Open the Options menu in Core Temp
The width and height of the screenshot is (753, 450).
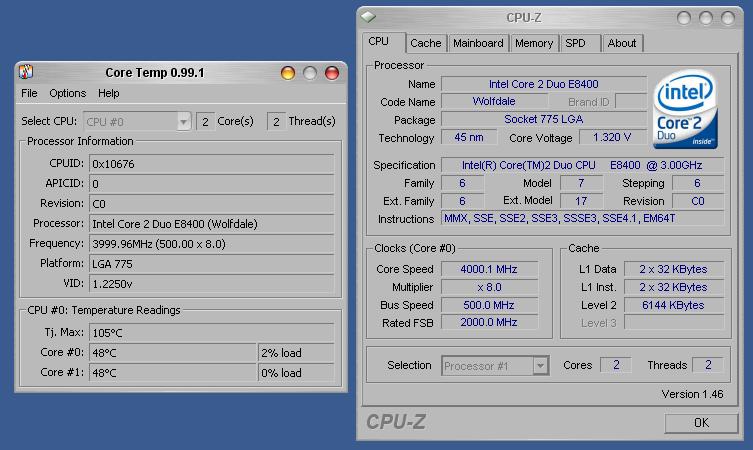pos(68,93)
